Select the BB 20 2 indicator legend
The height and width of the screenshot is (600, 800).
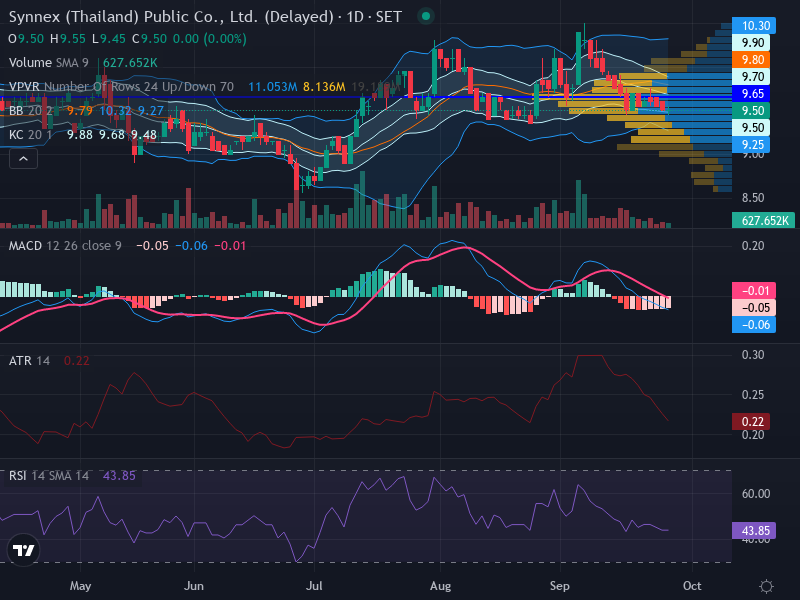click(x=31, y=111)
